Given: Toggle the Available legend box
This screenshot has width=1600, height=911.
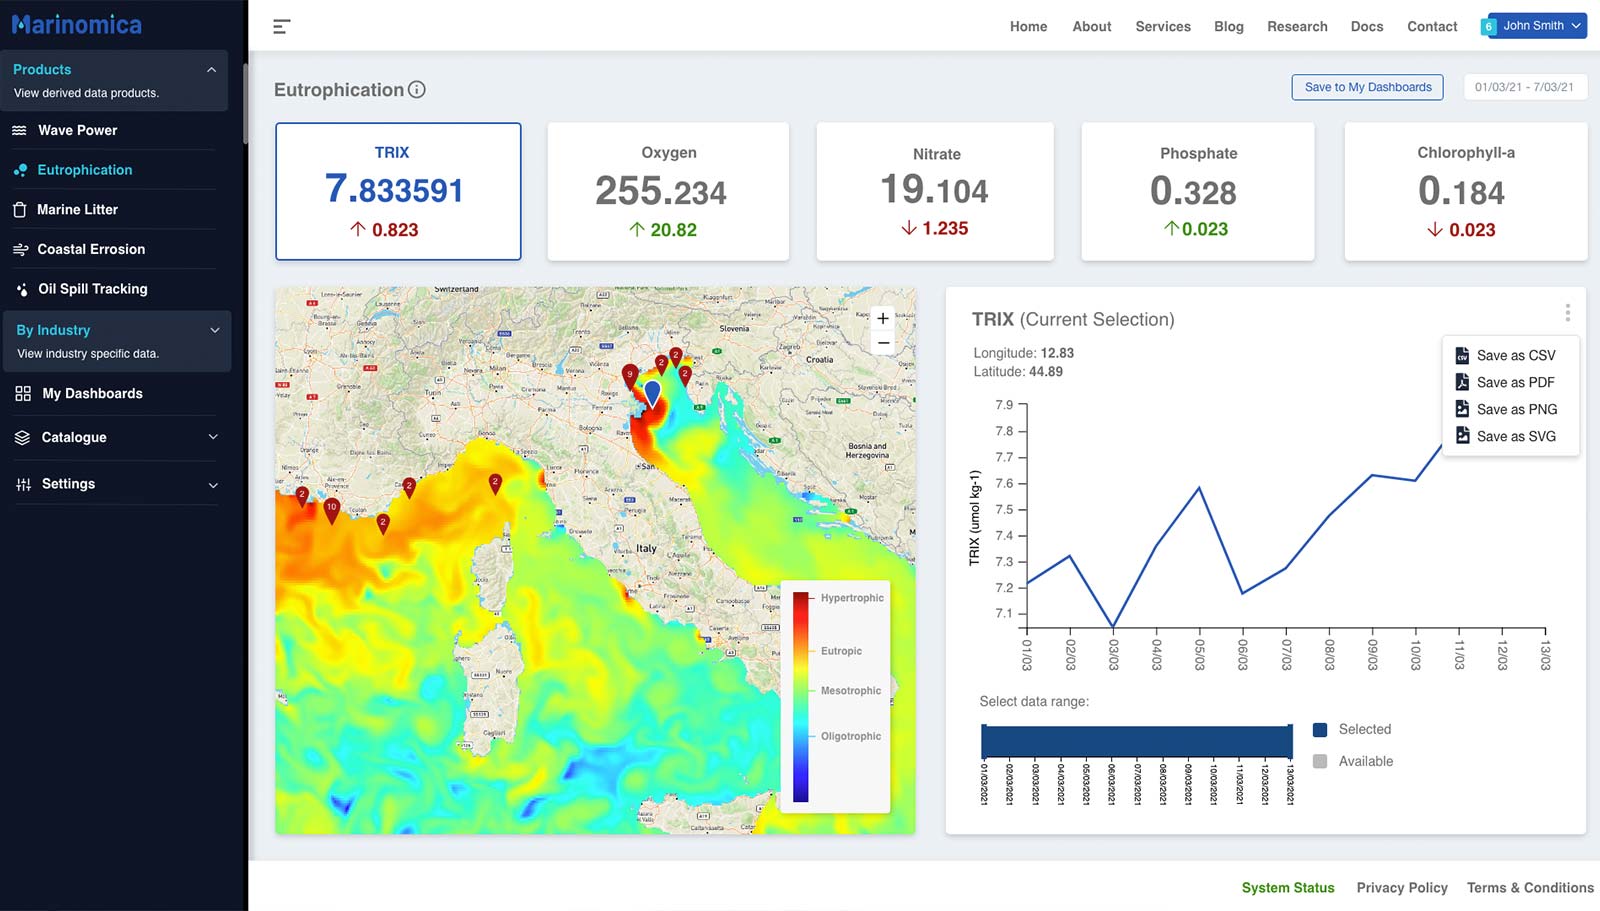Looking at the screenshot, I should point(1320,762).
